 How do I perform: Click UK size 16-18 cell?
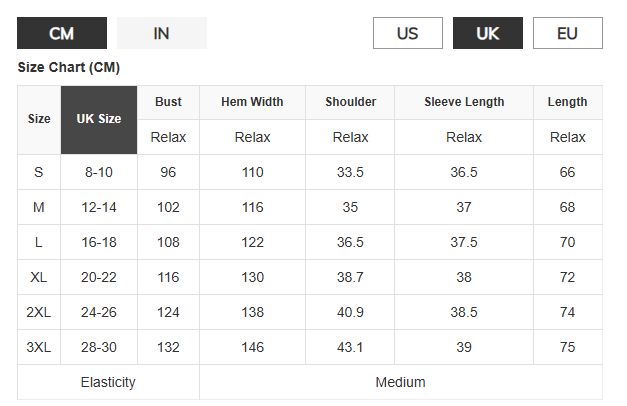pyautogui.click(x=99, y=242)
